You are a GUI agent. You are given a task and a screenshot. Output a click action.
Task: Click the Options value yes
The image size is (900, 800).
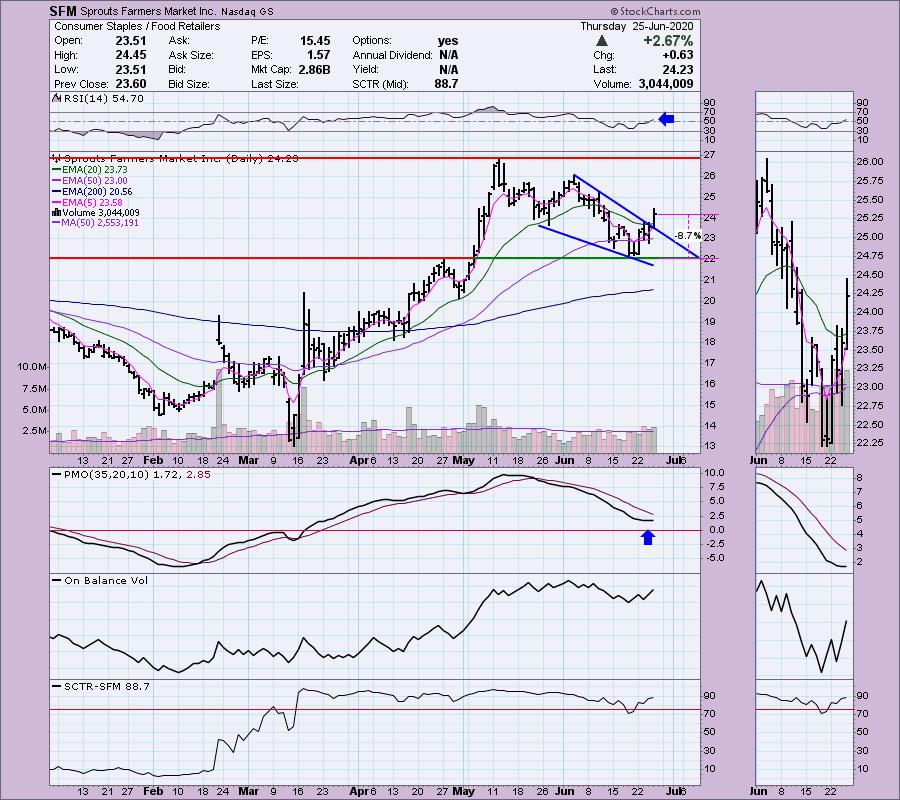click(x=448, y=41)
